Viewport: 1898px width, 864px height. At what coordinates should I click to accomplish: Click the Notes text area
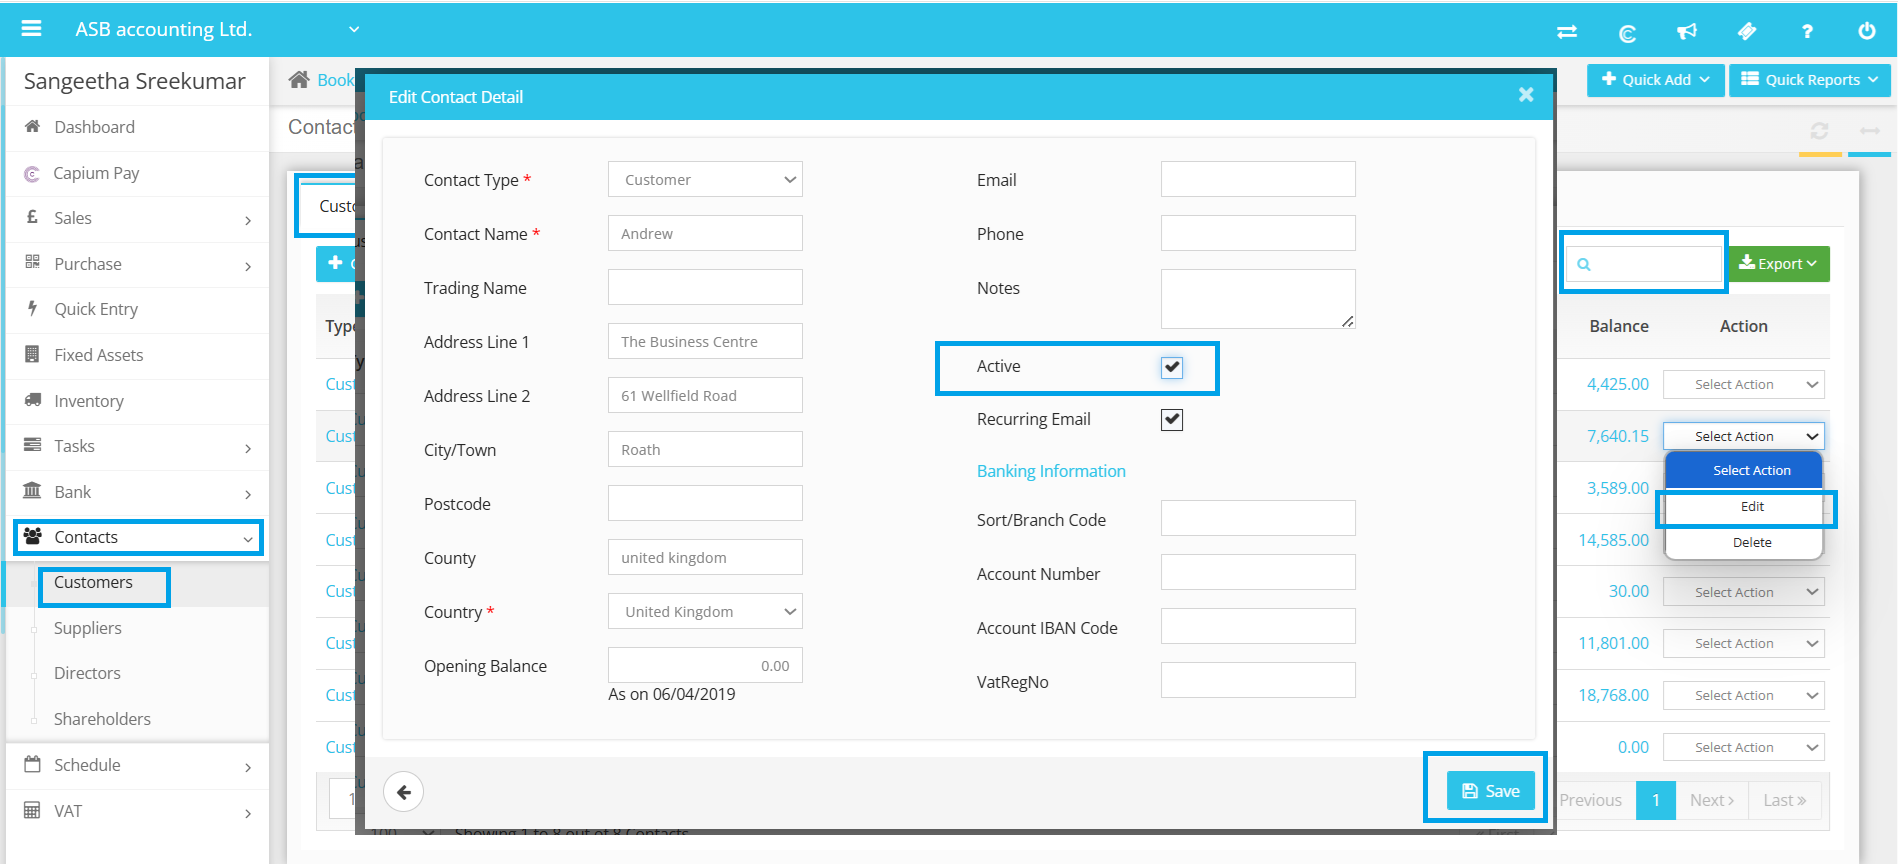coord(1258,299)
